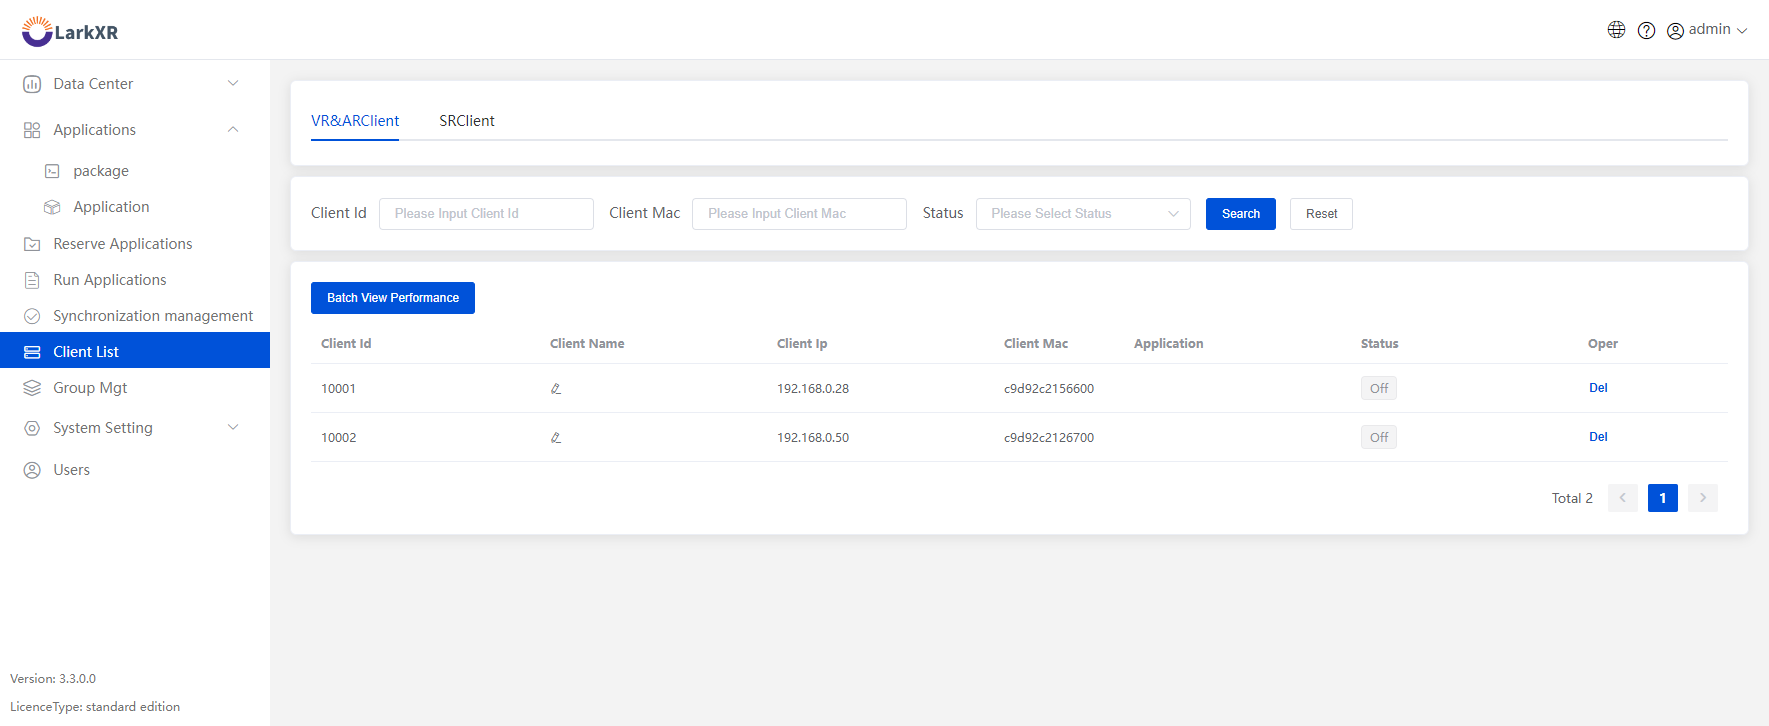Click the LarkXR logo

tap(70, 31)
